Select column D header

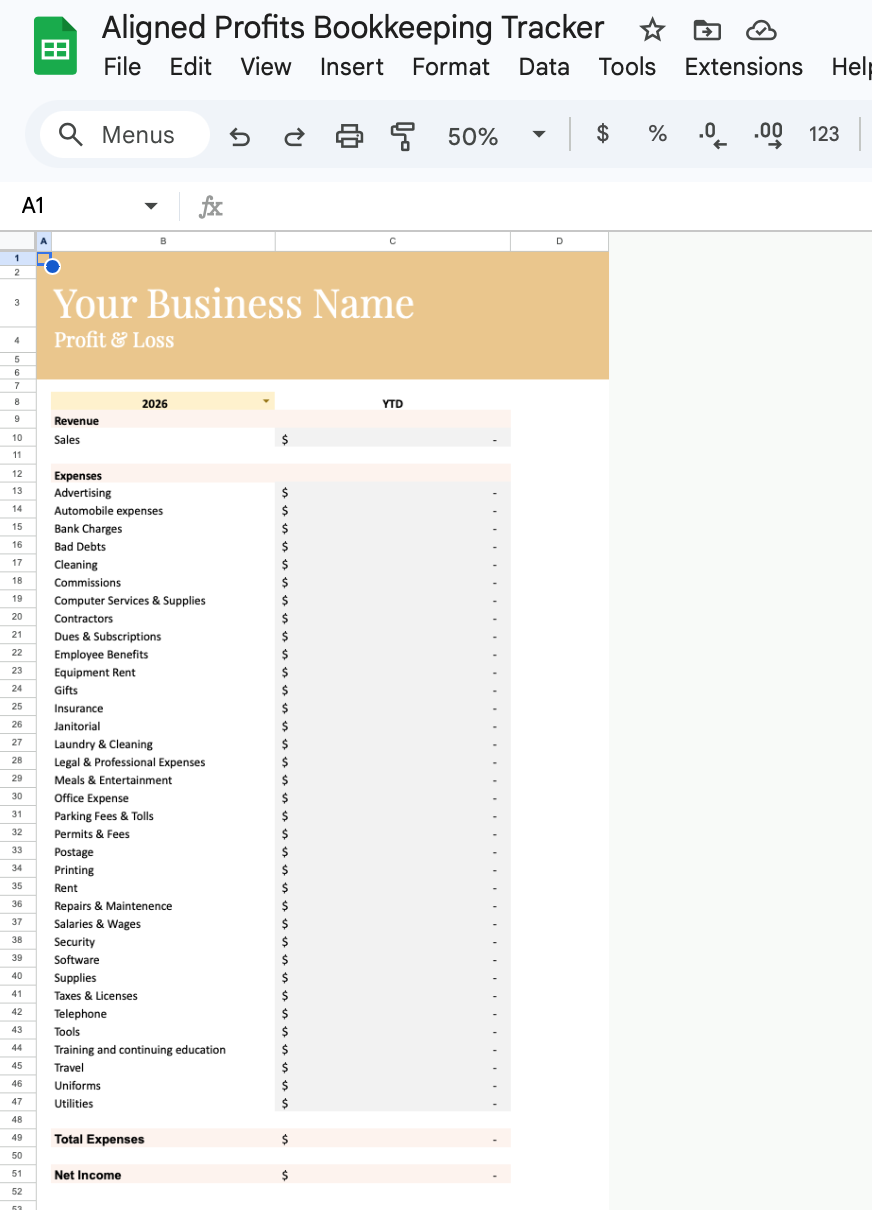(x=559, y=241)
